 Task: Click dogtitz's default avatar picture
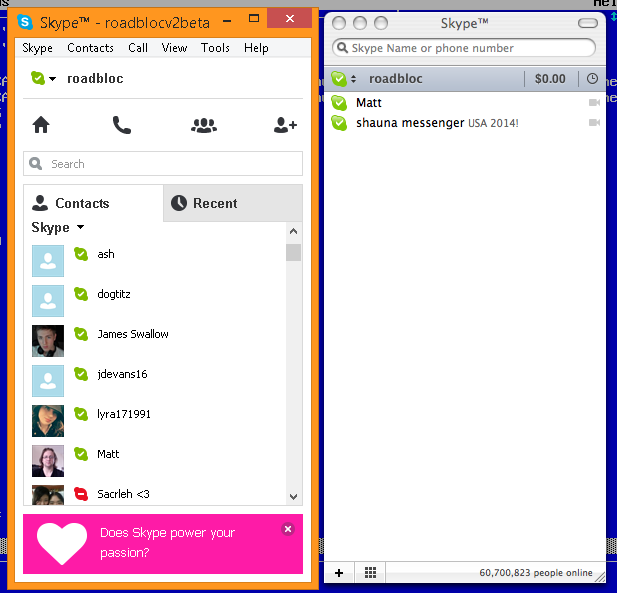click(x=48, y=301)
